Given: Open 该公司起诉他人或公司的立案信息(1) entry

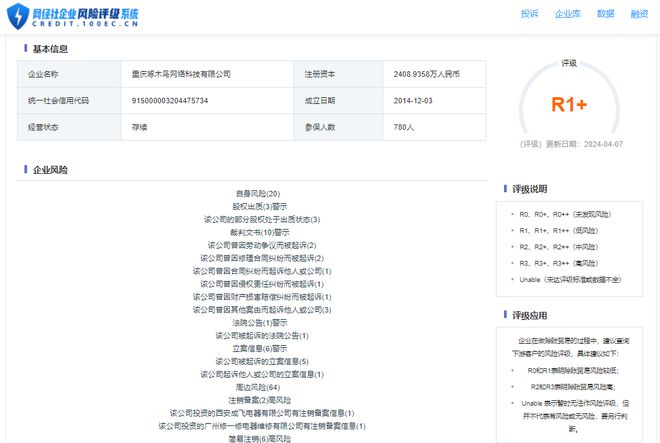Looking at the screenshot, I should [262, 374].
